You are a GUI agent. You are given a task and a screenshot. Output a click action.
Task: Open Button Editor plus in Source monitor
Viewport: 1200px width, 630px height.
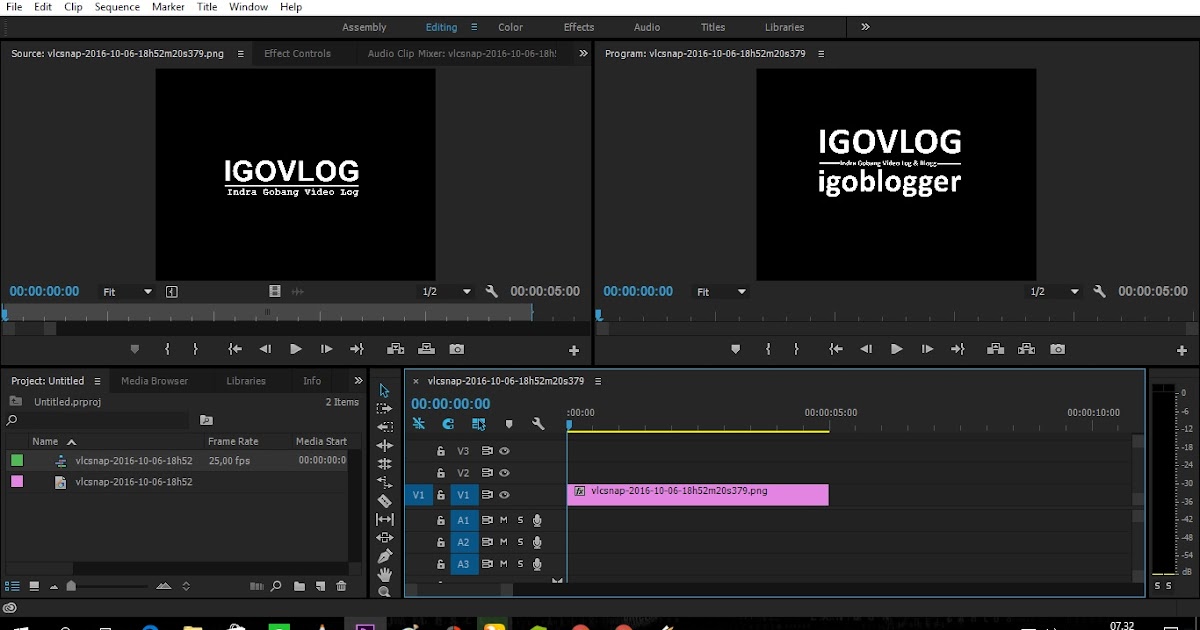tap(574, 351)
